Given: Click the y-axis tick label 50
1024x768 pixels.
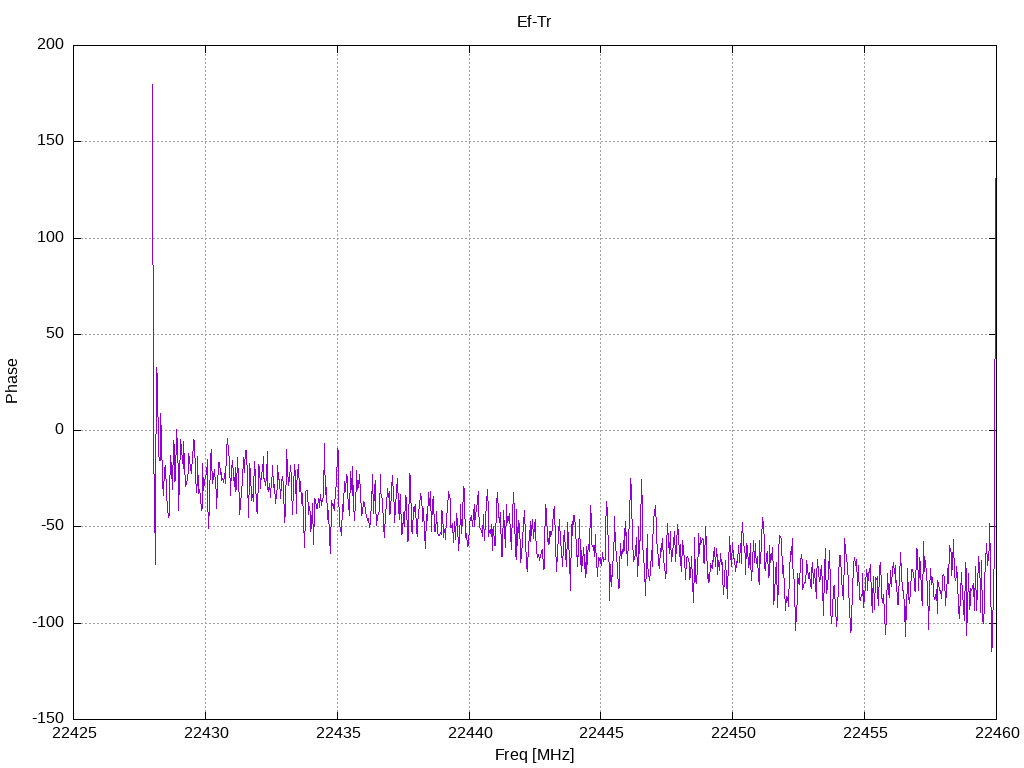Looking at the screenshot, I should (55, 334).
